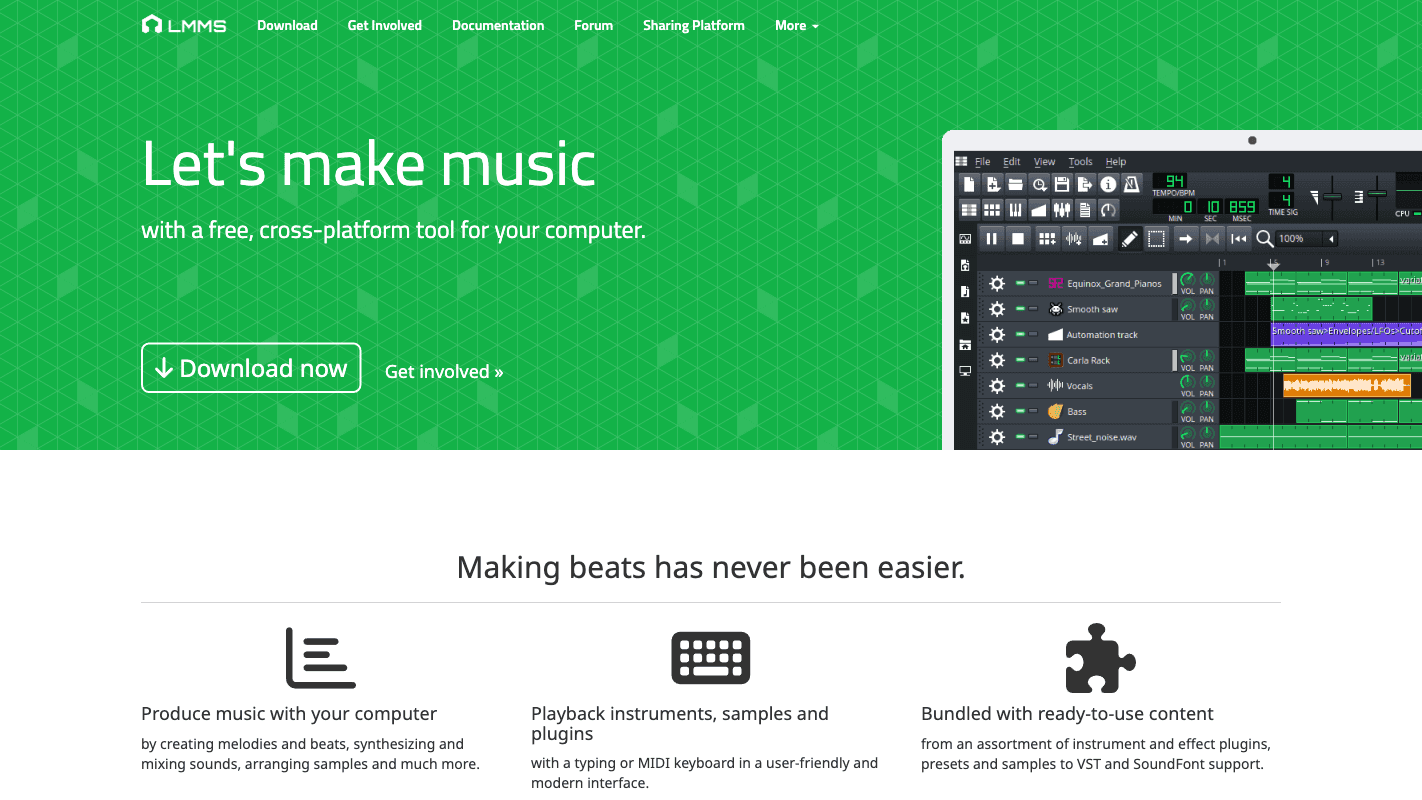Click the Export project icon in LMMS

pyautogui.click(x=1085, y=184)
